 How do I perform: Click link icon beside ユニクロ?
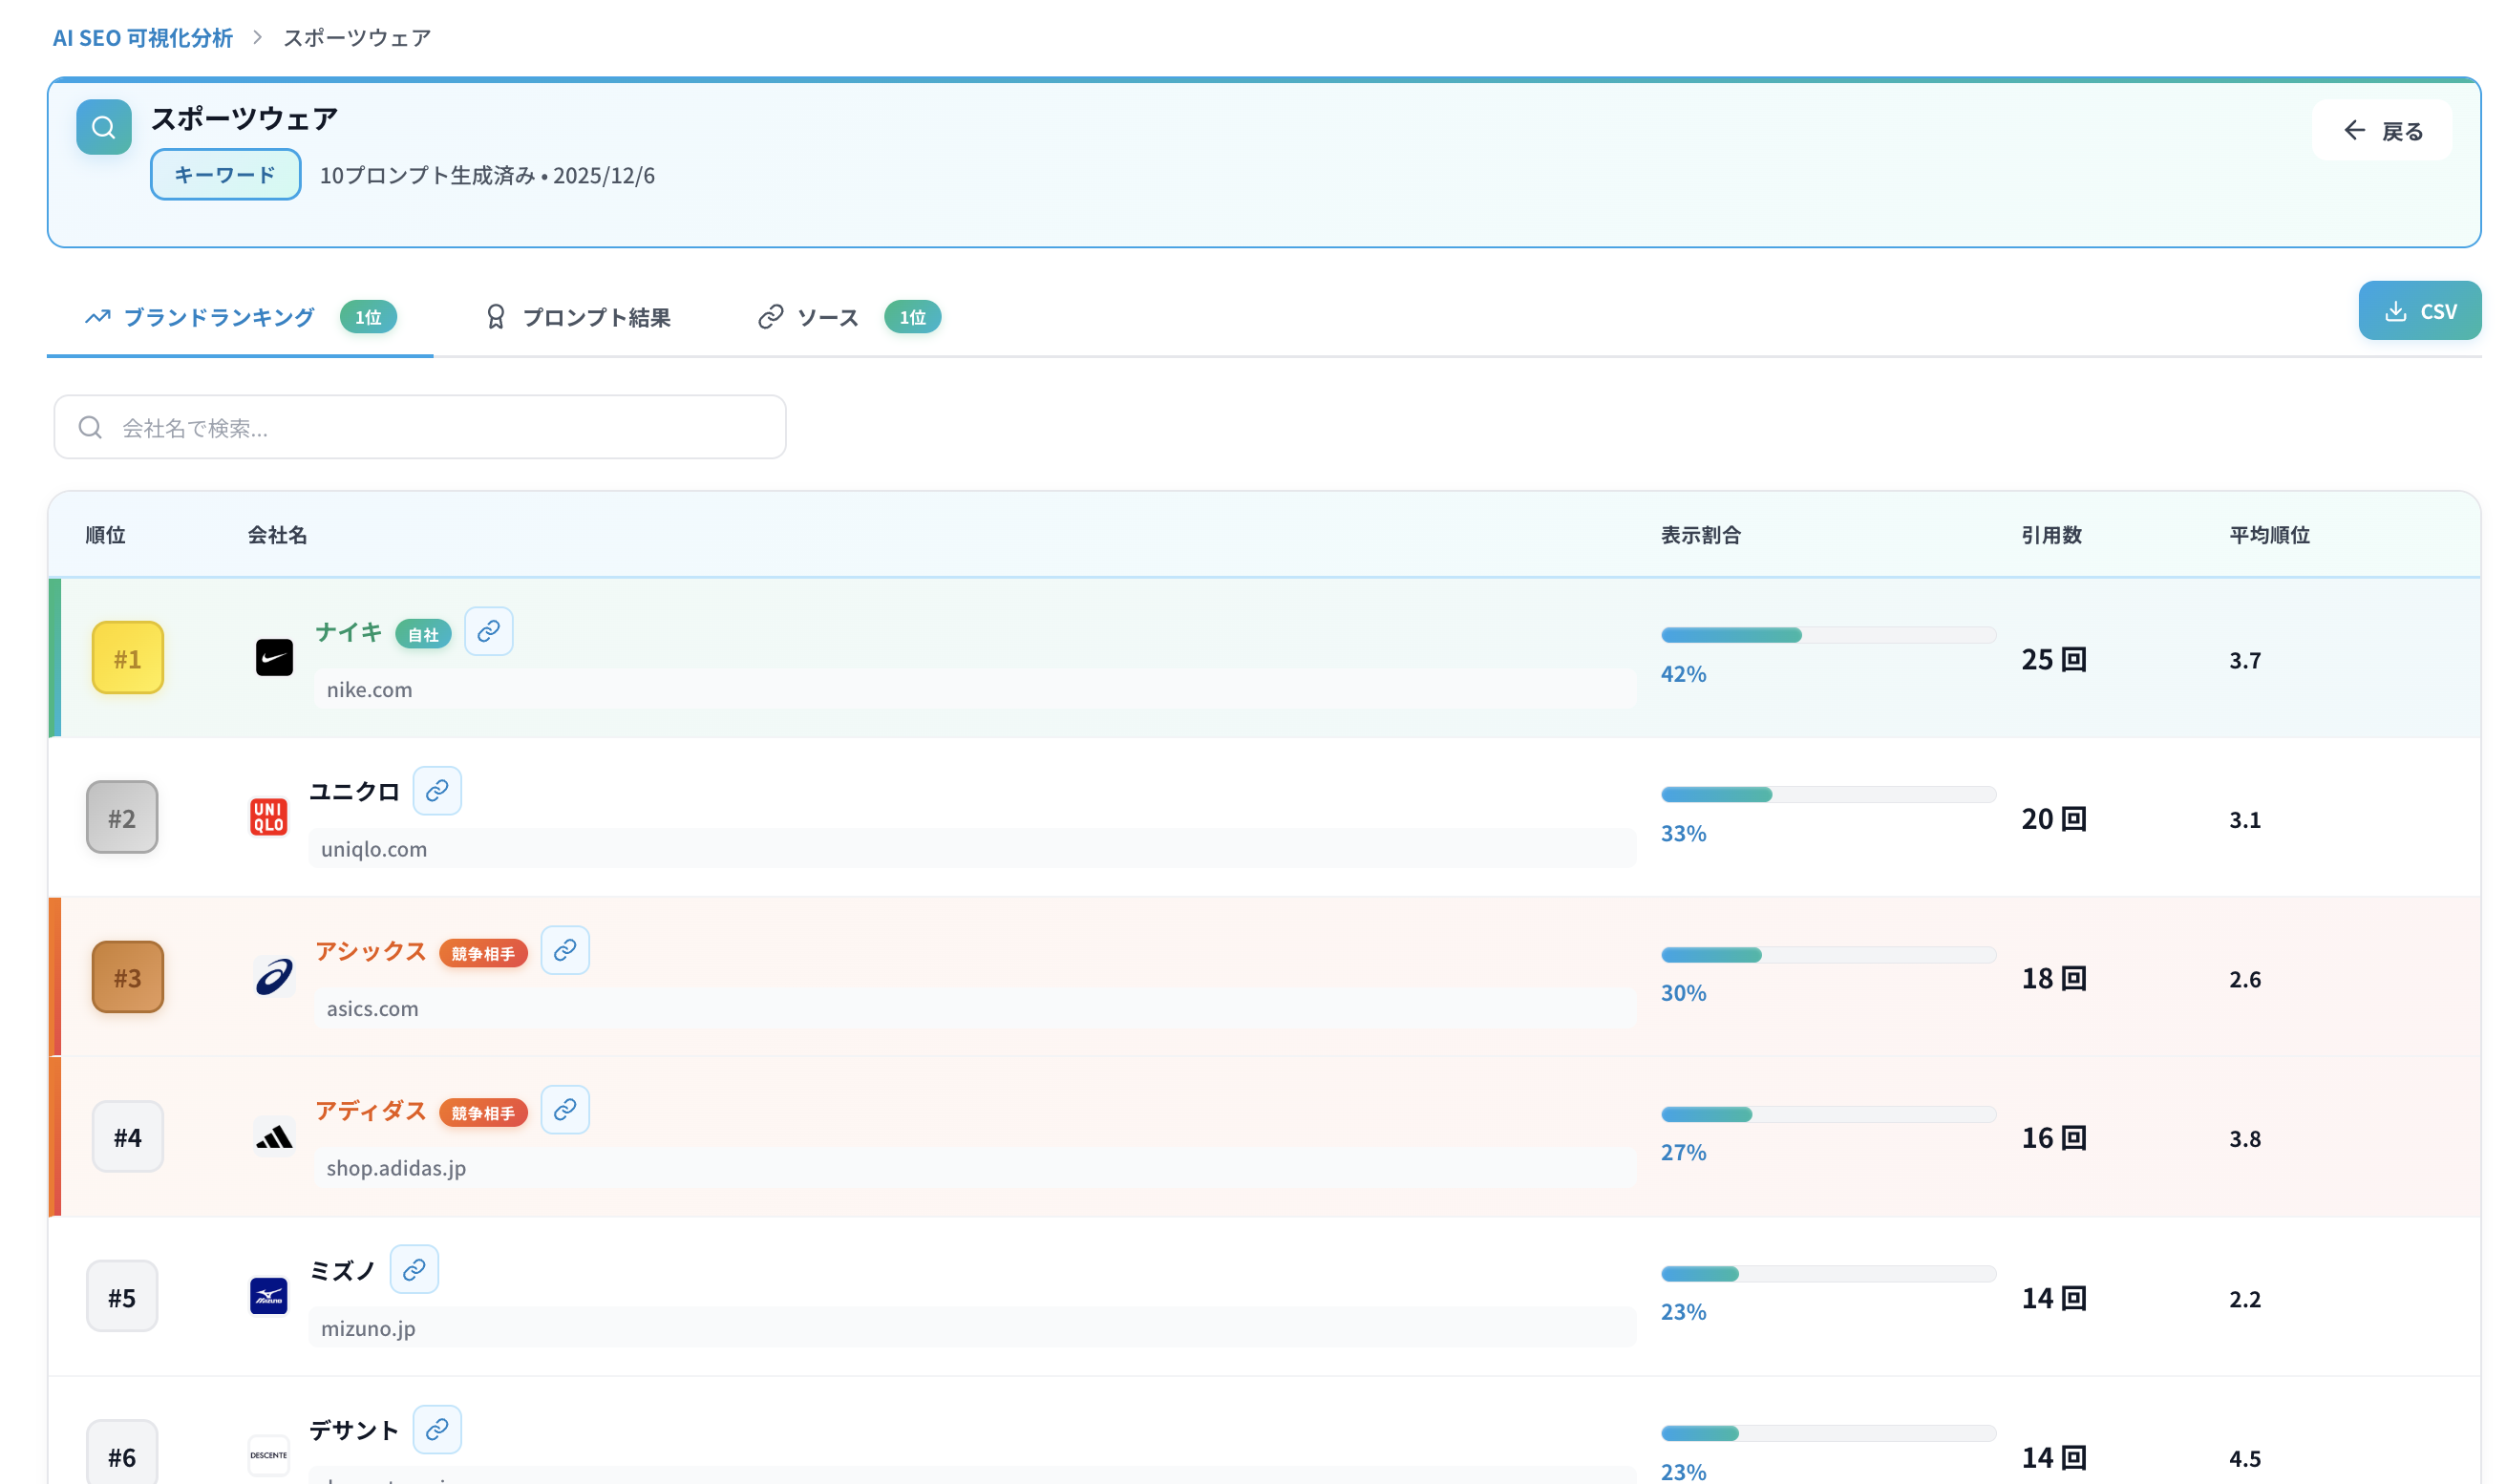click(x=437, y=791)
